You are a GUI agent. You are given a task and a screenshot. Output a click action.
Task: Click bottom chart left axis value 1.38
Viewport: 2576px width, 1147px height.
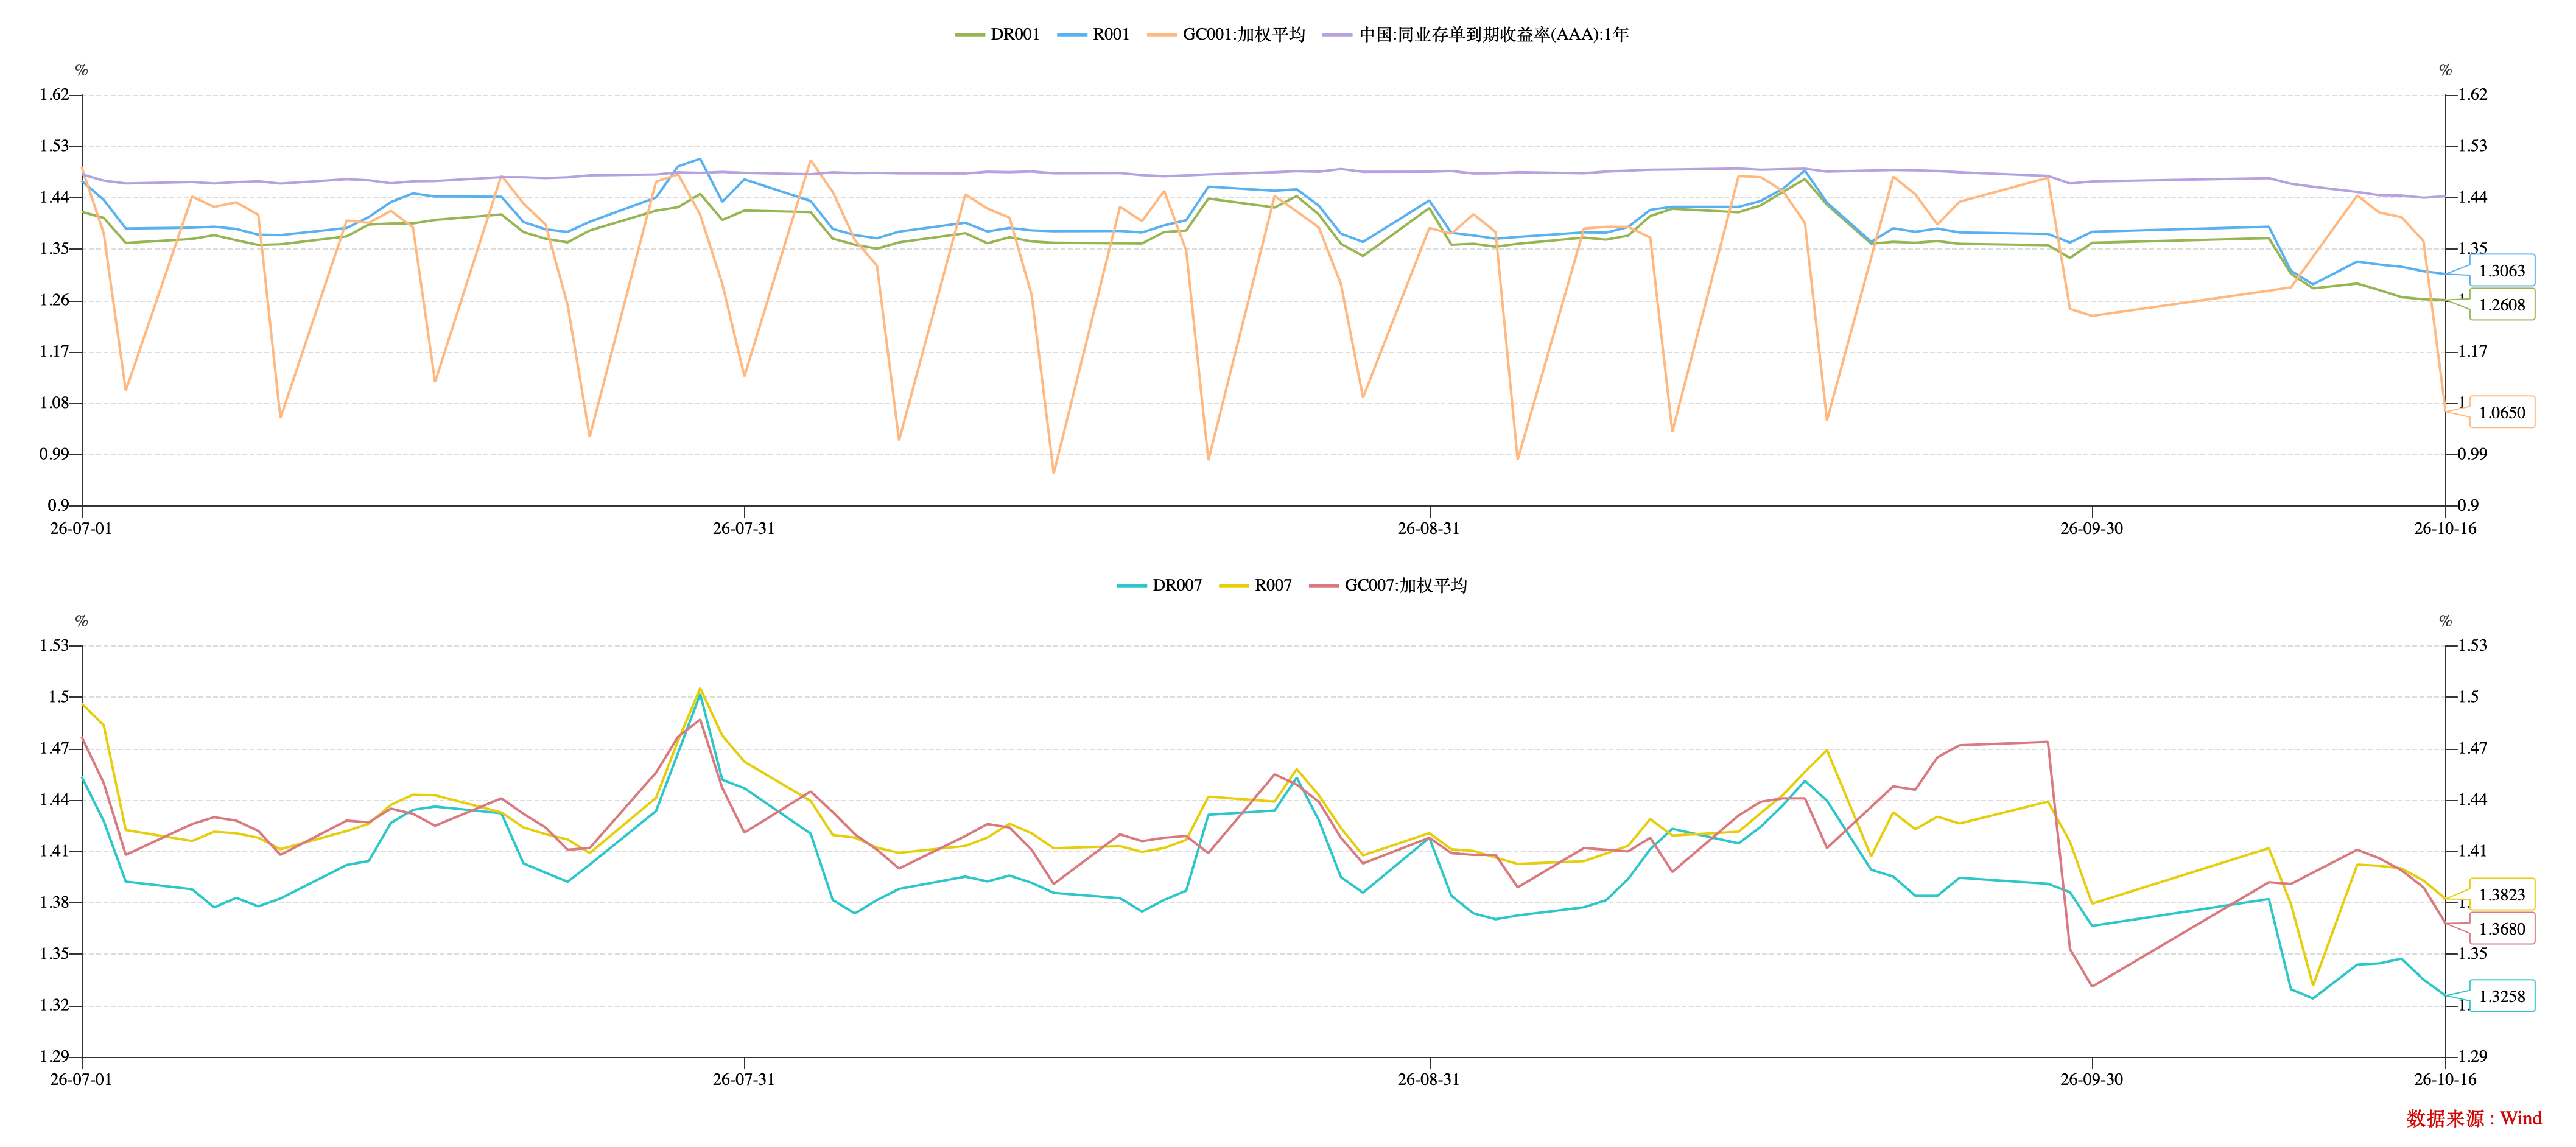(54, 902)
